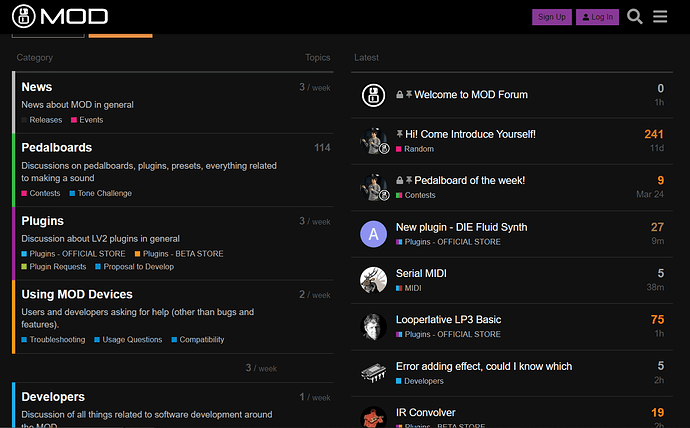The image size is (690, 428).
Task: Open the Using MOD Devices category
Action: [x=77, y=294]
